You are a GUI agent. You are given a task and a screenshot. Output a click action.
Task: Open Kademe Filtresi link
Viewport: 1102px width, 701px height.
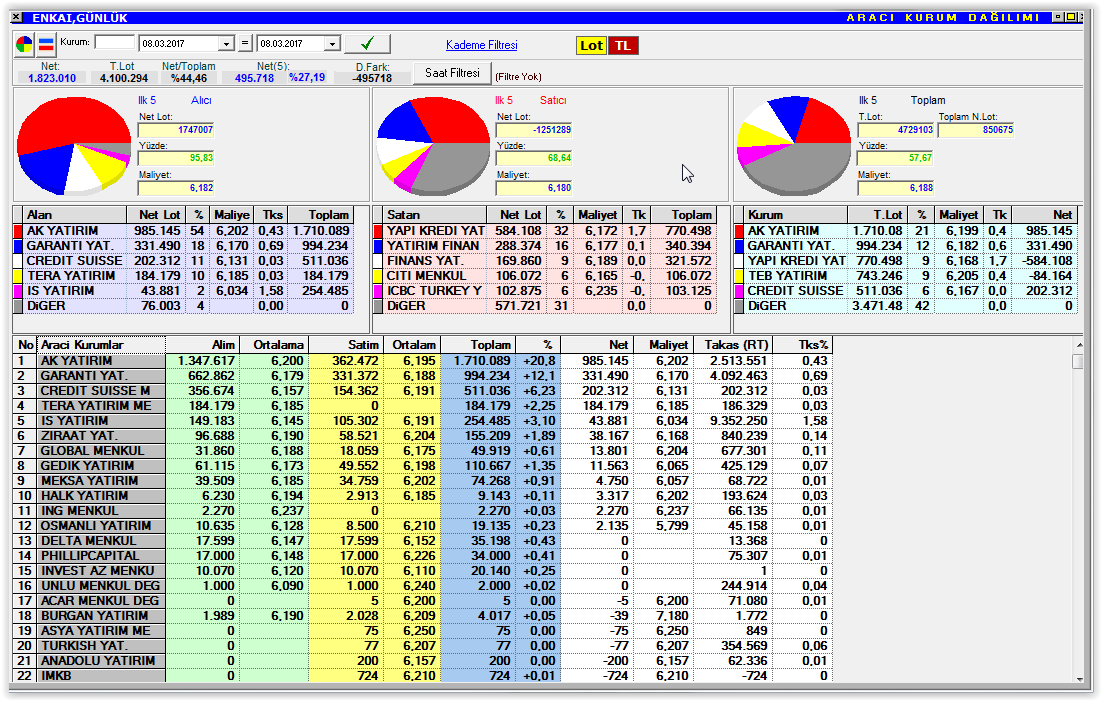(x=481, y=45)
